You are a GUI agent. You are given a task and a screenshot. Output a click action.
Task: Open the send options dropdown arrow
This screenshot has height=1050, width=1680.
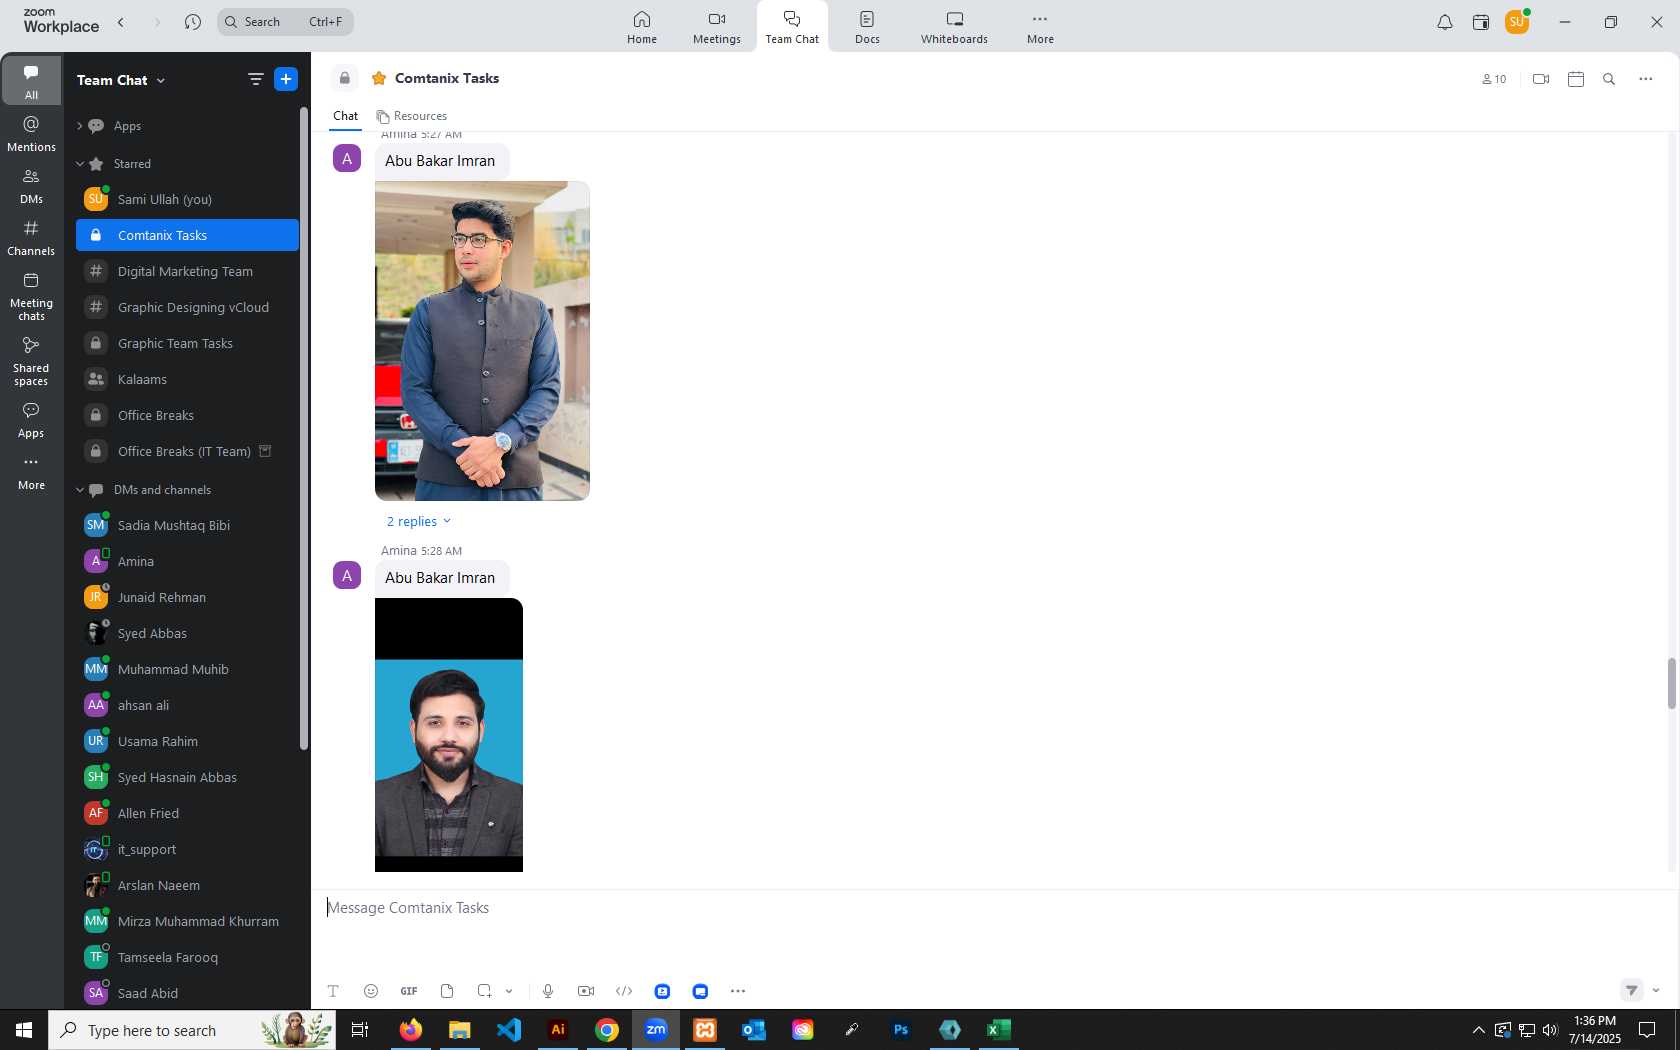pyautogui.click(x=1656, y=991)
